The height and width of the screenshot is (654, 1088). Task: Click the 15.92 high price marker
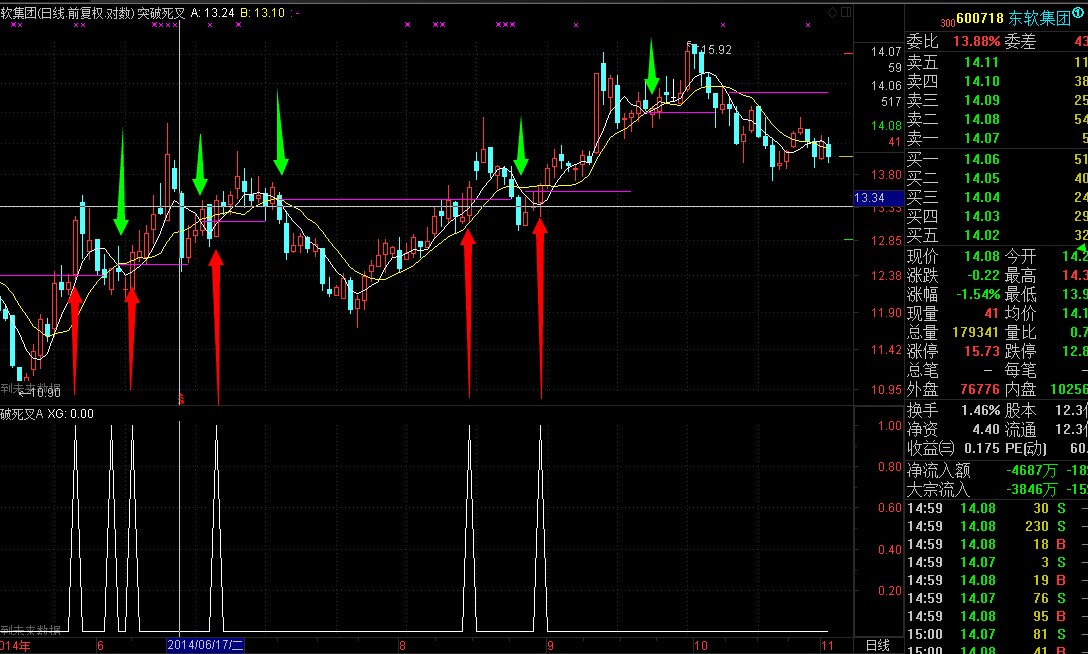pyautogui.click(x=713, y=49)
